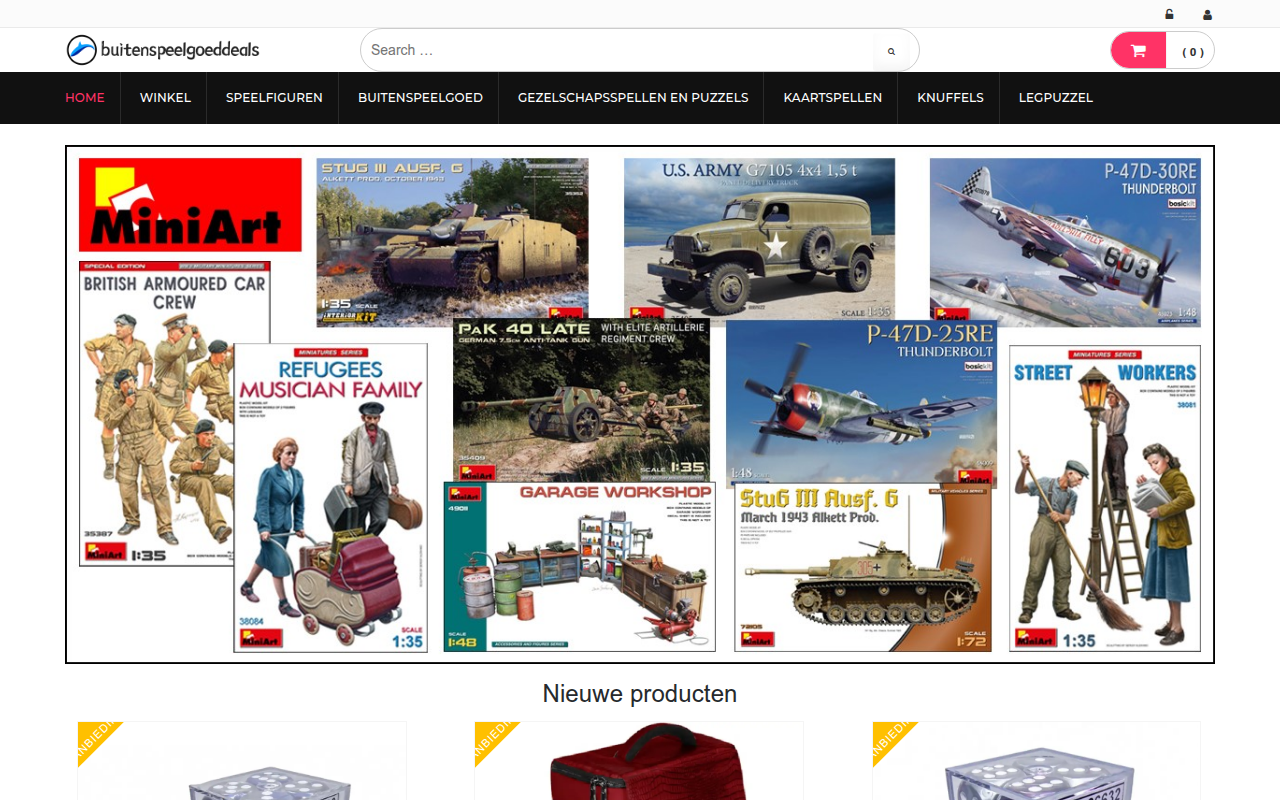
Task: Open the KAARTSPELLEN category
Action: pos(833,98)
